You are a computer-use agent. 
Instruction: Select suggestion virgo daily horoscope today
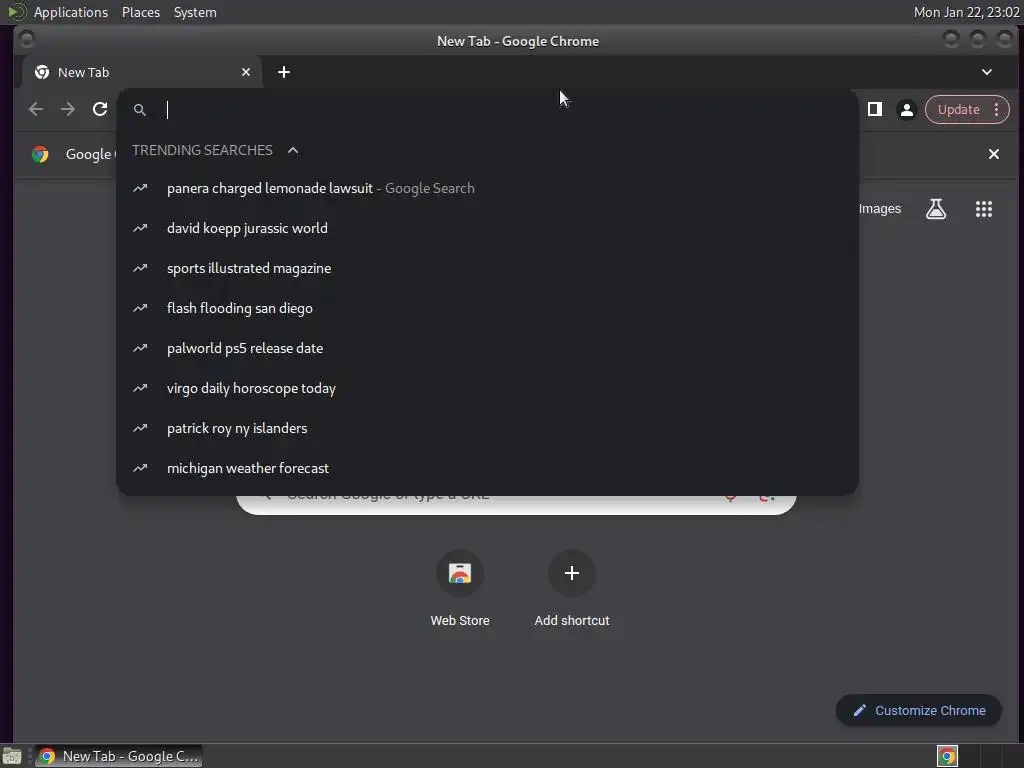487,388
